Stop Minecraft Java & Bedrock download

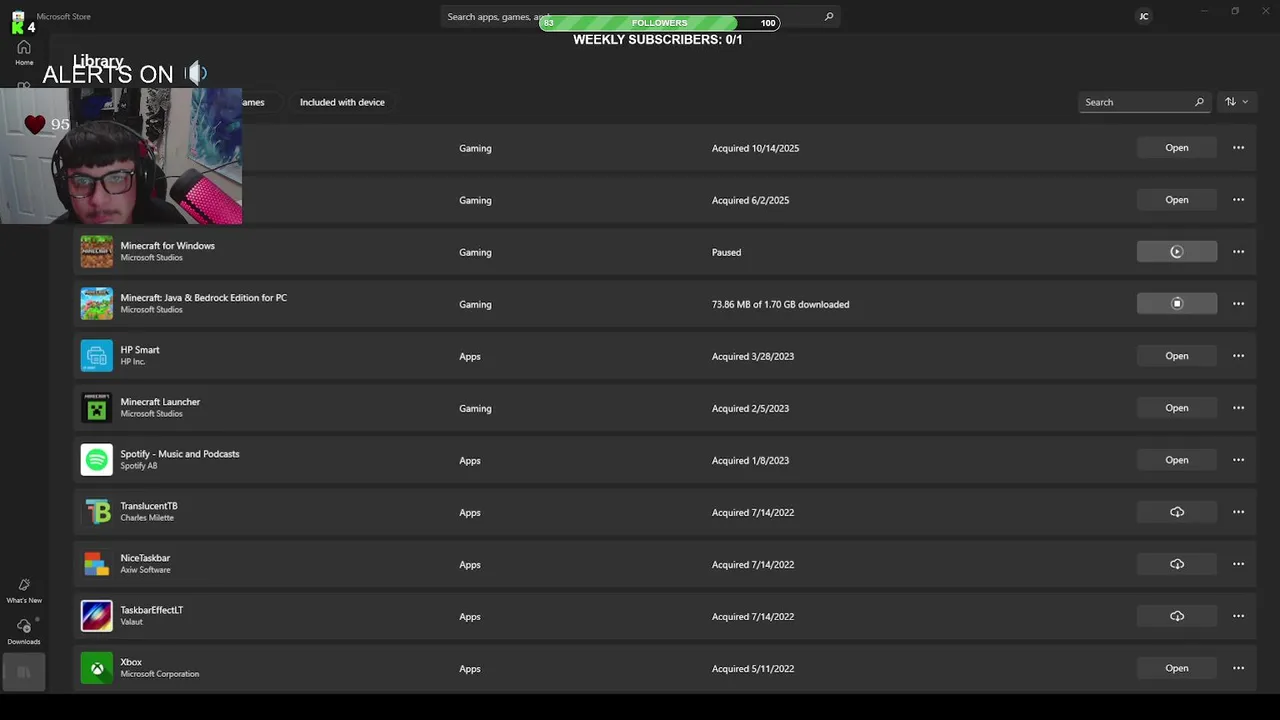tap(1177, 304)
